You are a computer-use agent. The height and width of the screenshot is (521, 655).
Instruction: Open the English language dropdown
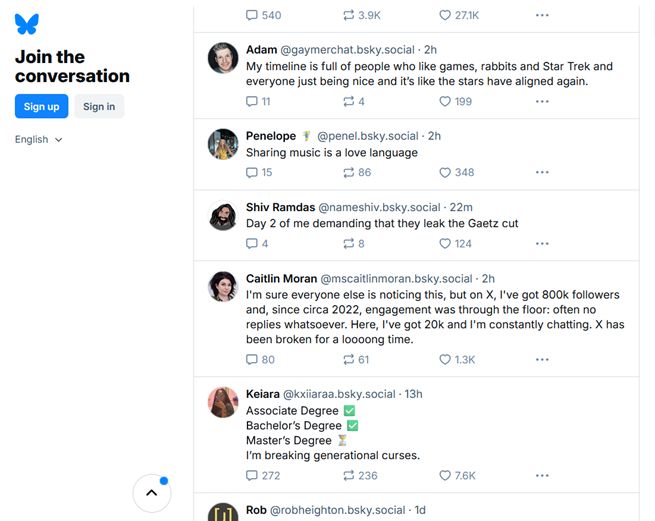(x=39, y=139)
